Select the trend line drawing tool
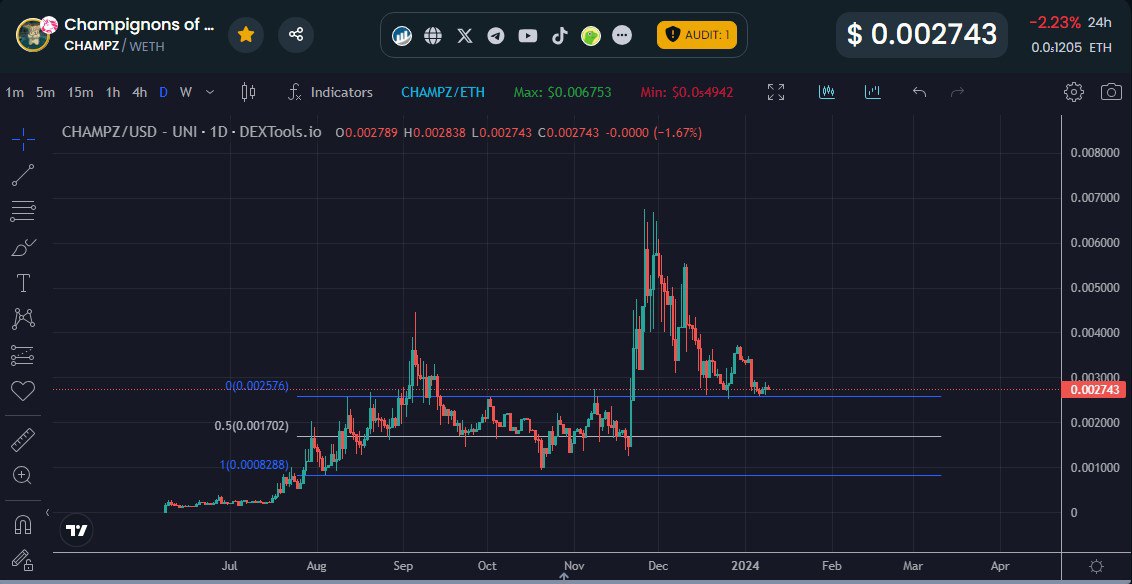 pyautogui.click(x=23, y=175)
